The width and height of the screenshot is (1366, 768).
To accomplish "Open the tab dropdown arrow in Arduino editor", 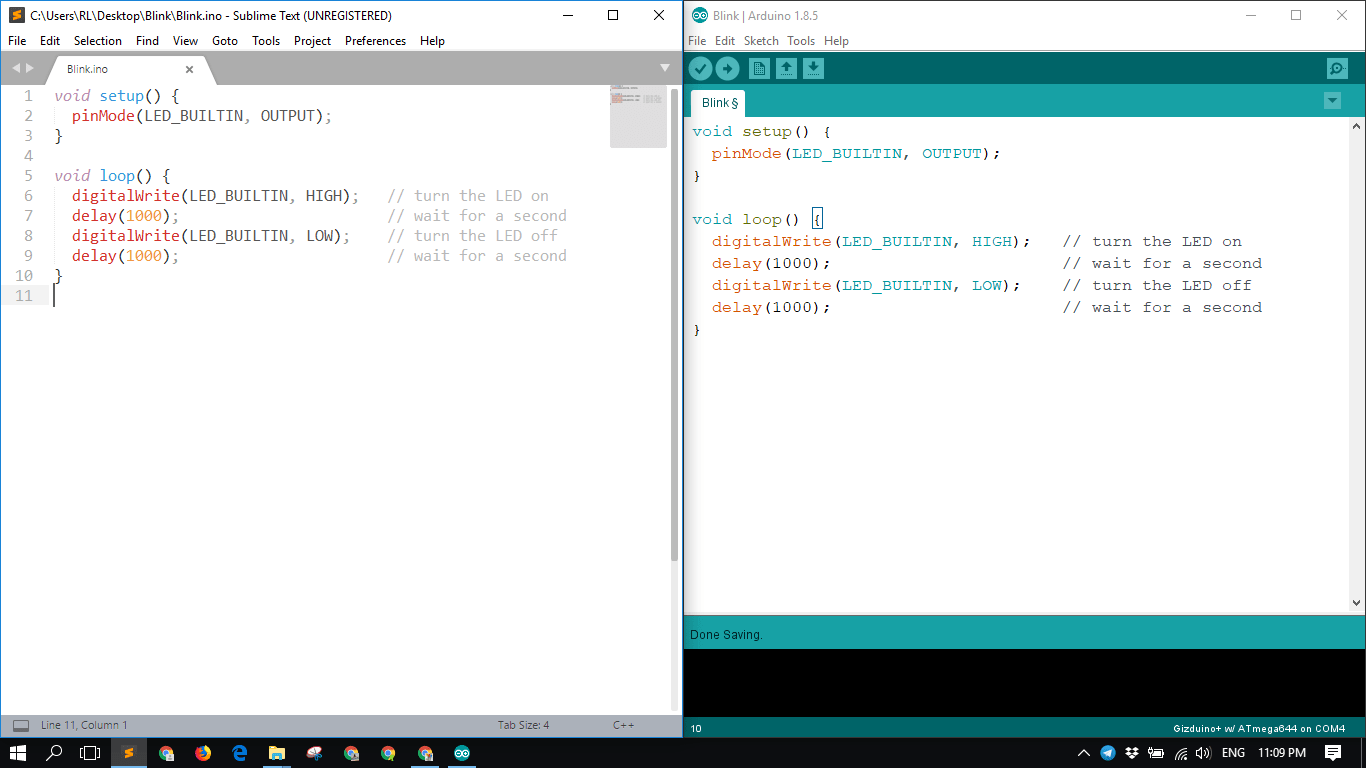I will (1332, 101).
